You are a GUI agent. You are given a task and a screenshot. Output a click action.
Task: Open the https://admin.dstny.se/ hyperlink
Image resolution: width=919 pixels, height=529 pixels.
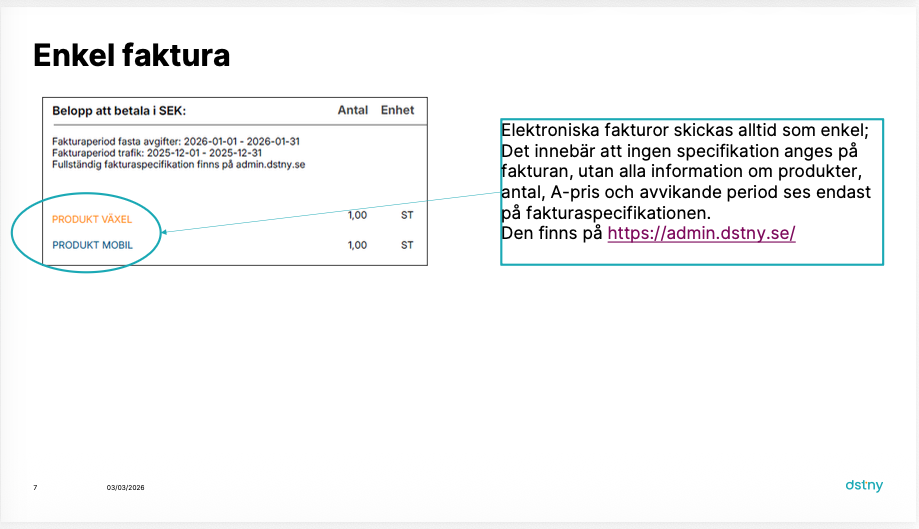pyautogui.click(x=701, y=233)
